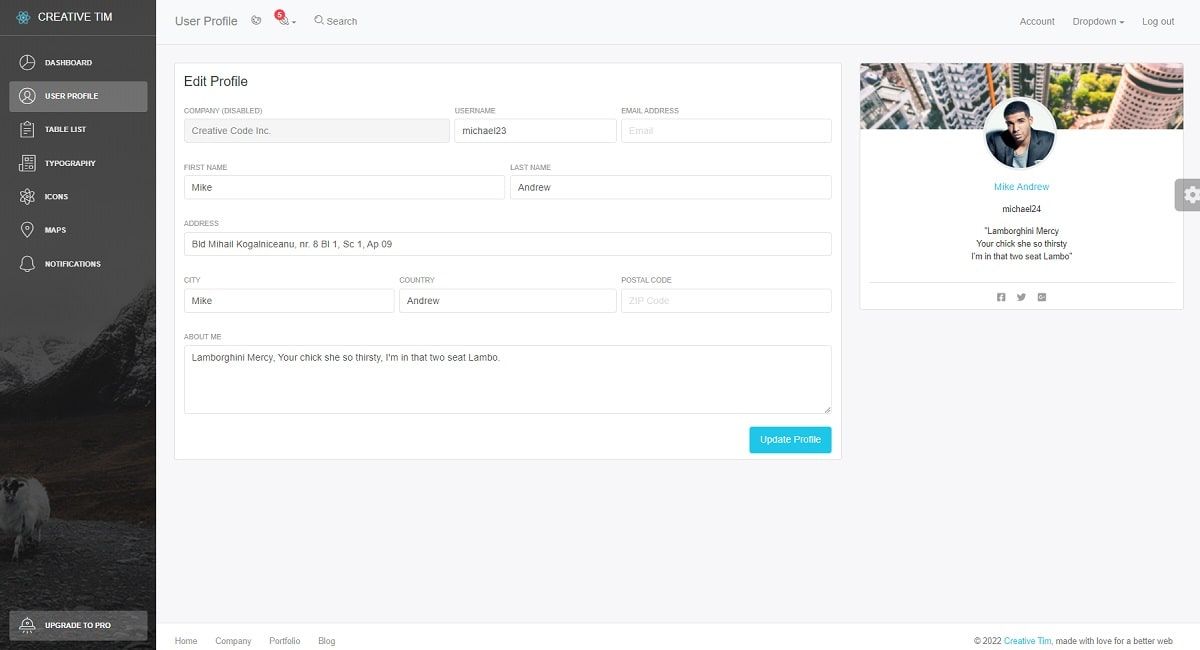Click the Upgrade to Pro button
The image size is (1200, 650).
click(78, 625)
